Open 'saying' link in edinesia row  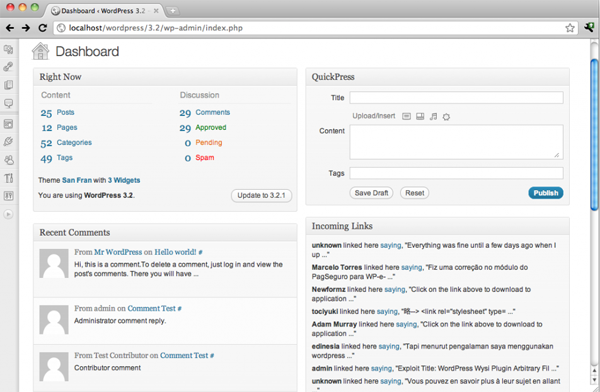pos(389,346)
